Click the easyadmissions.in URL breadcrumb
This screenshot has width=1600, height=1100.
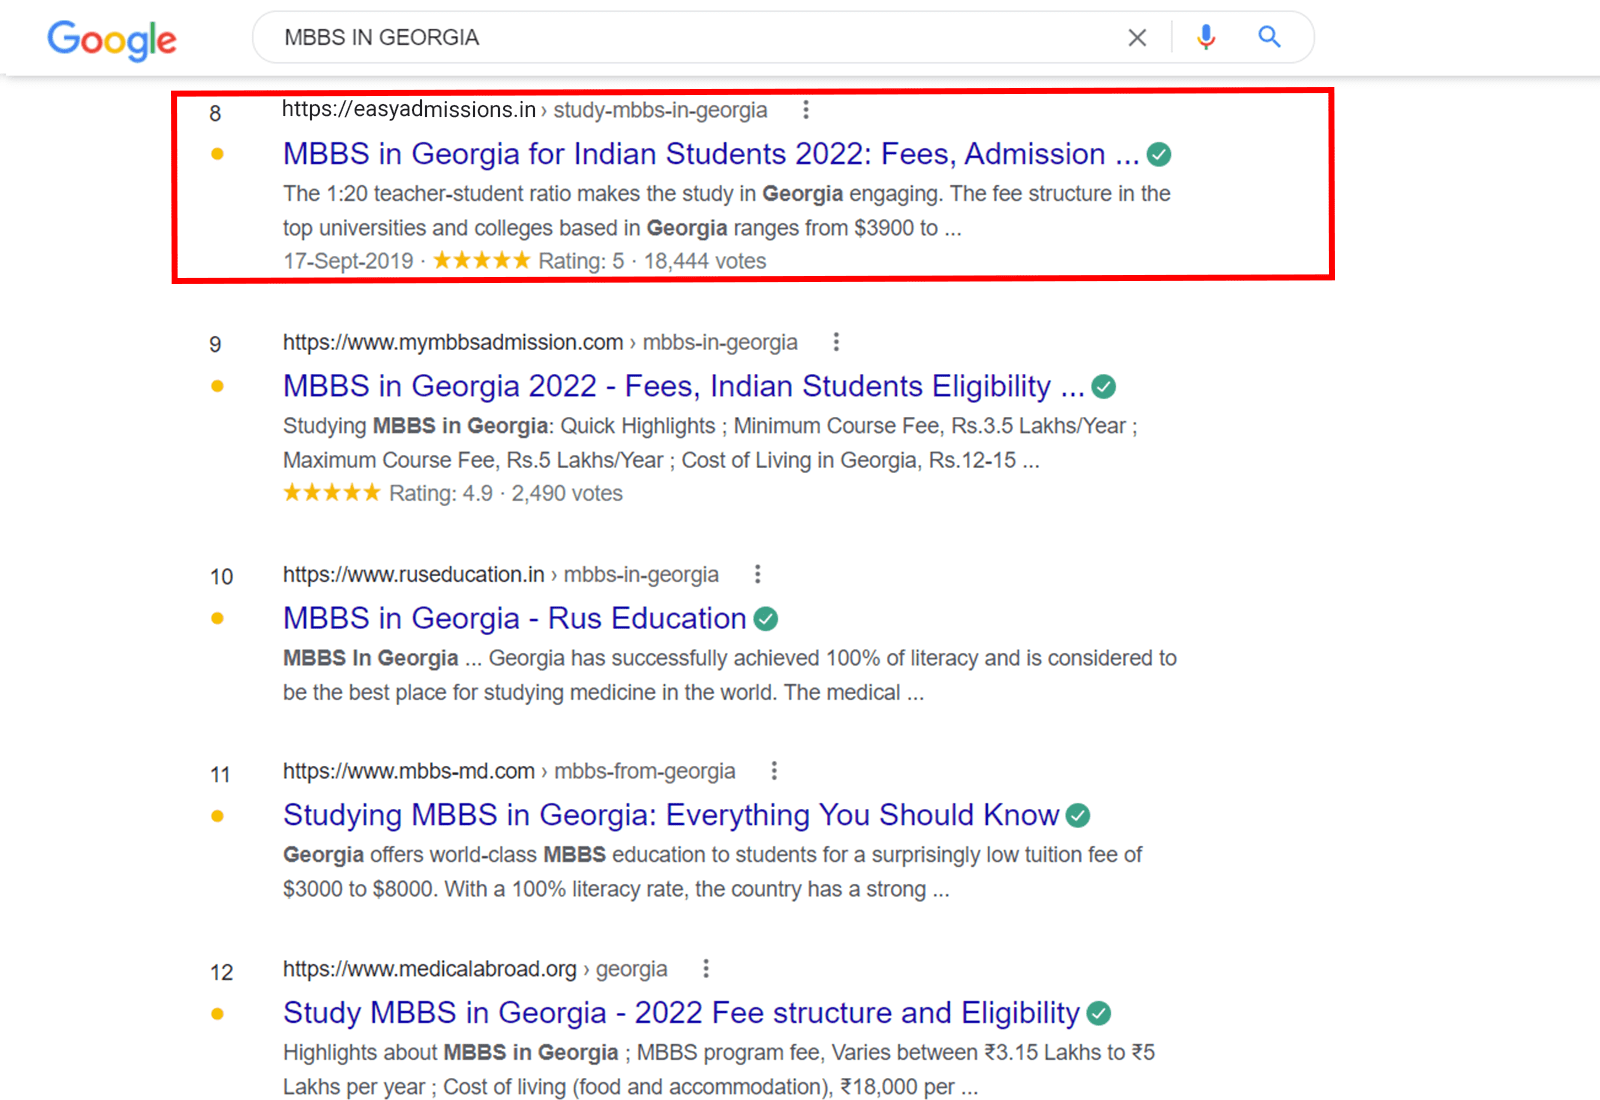[x=524, y=110]
